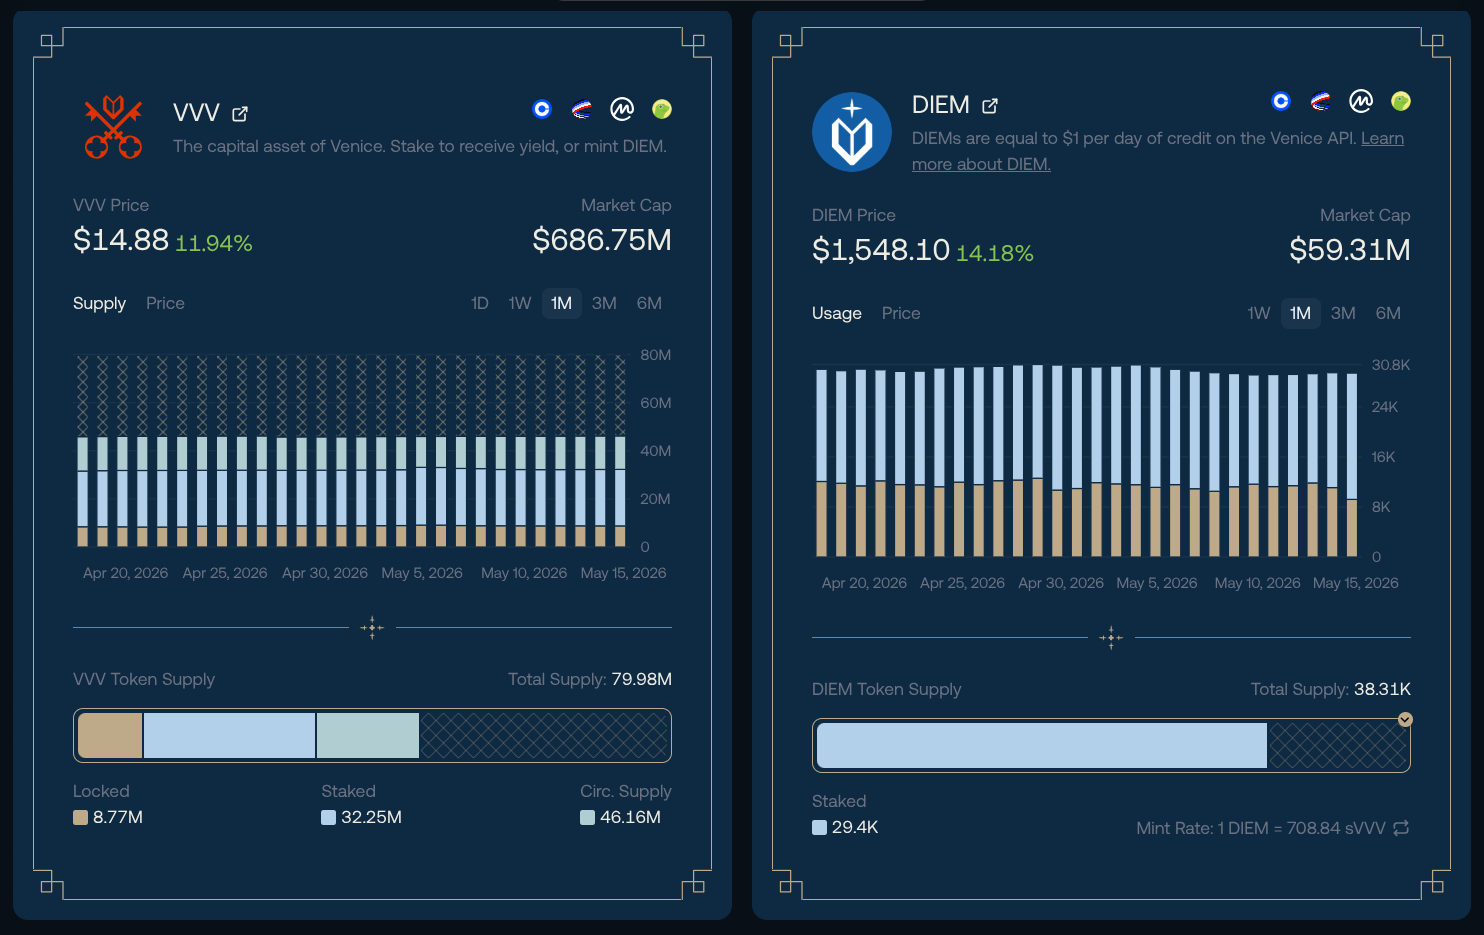Click the Locked legend swatch 8.77M

click(x=80, y=818)
